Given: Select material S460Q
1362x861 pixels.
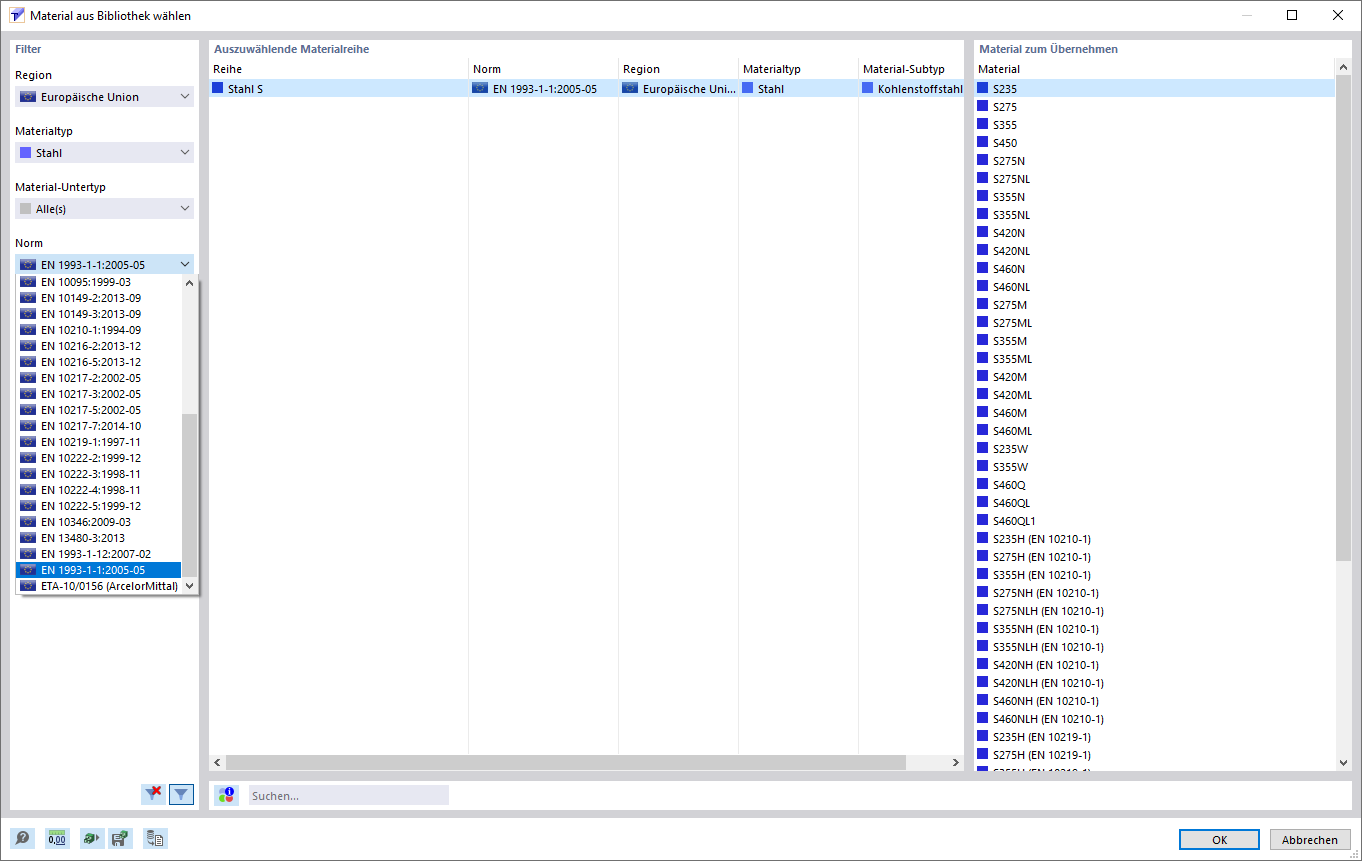Looking at the screenshot, I should pos(1155,485).
